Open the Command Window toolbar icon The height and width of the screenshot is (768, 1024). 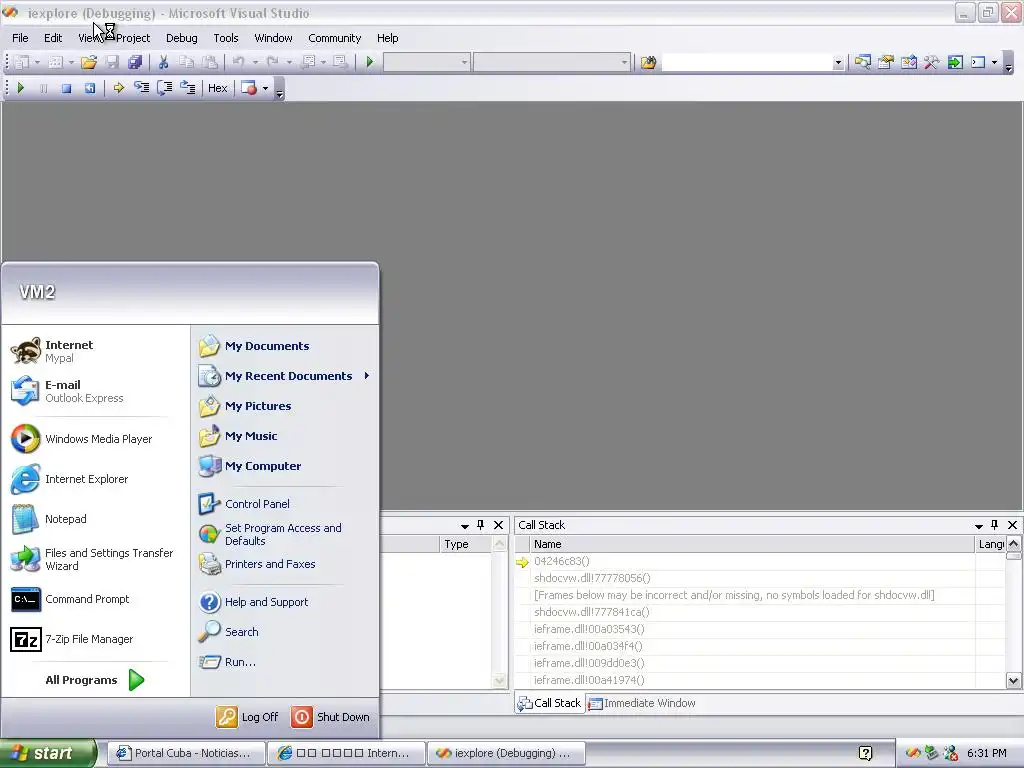(978, 62)
